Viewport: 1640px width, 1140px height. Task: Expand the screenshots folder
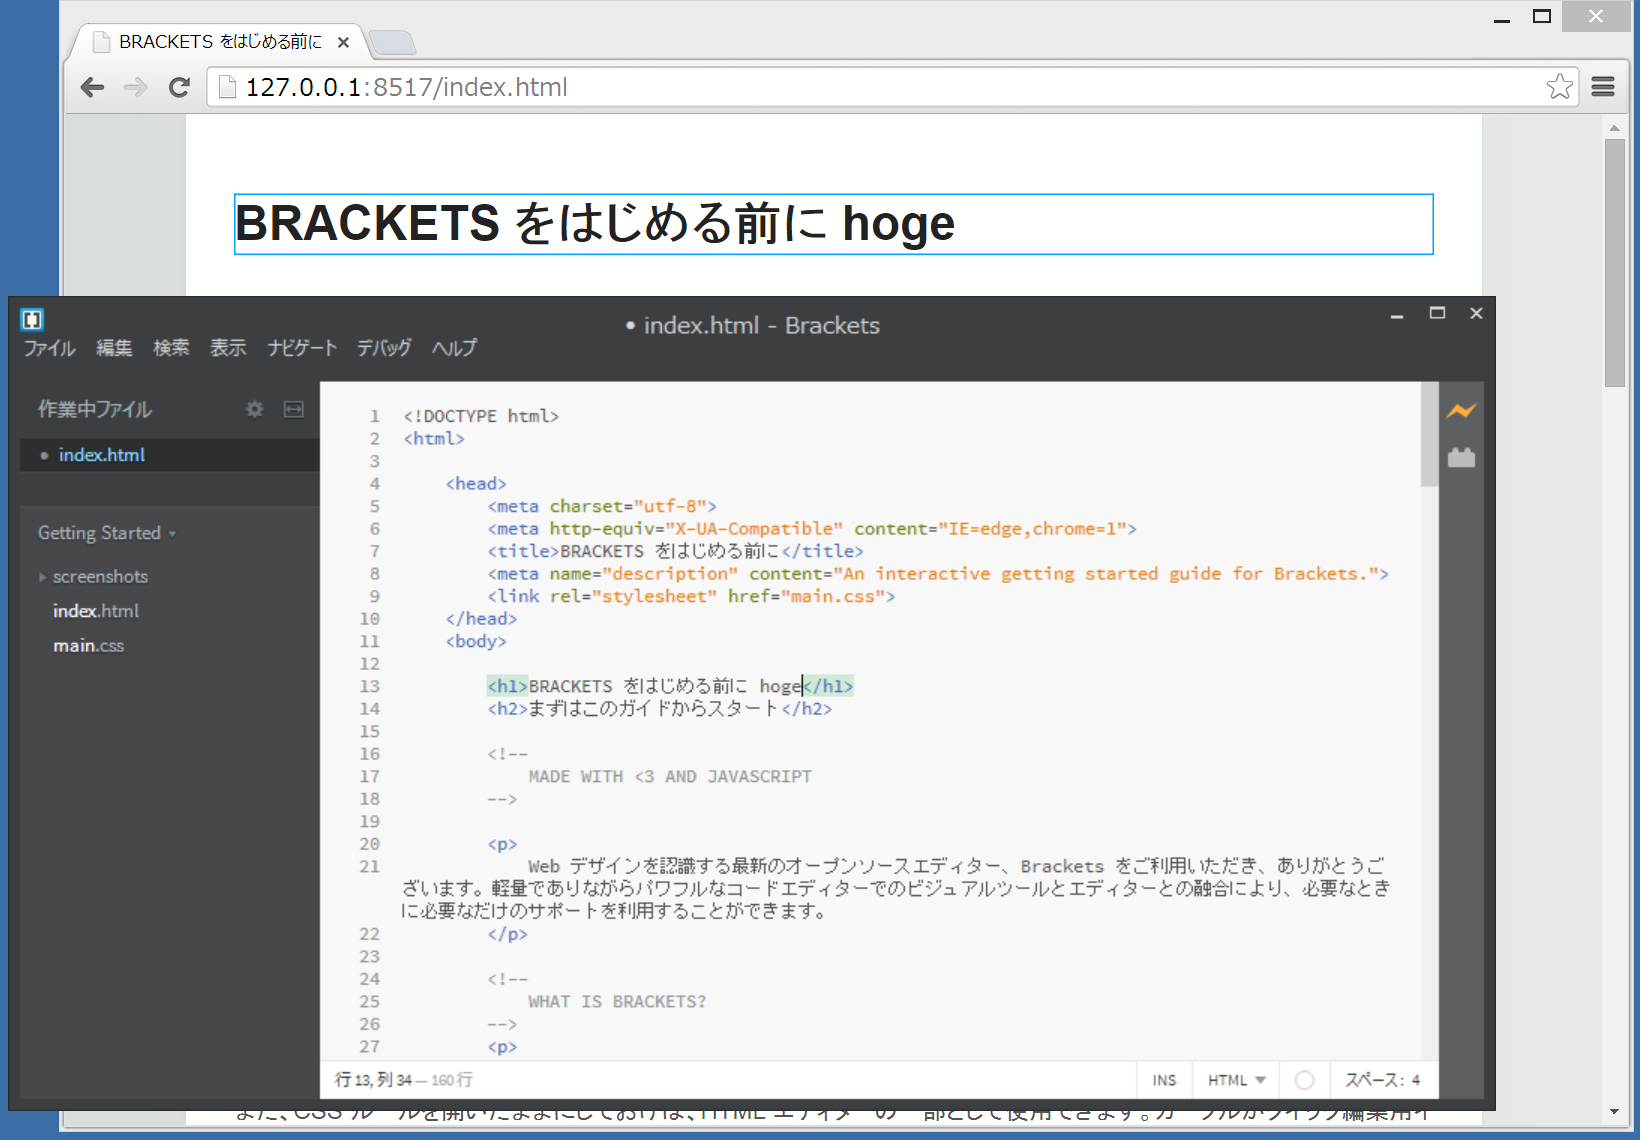pyautogui.click(x=100, y=577)
